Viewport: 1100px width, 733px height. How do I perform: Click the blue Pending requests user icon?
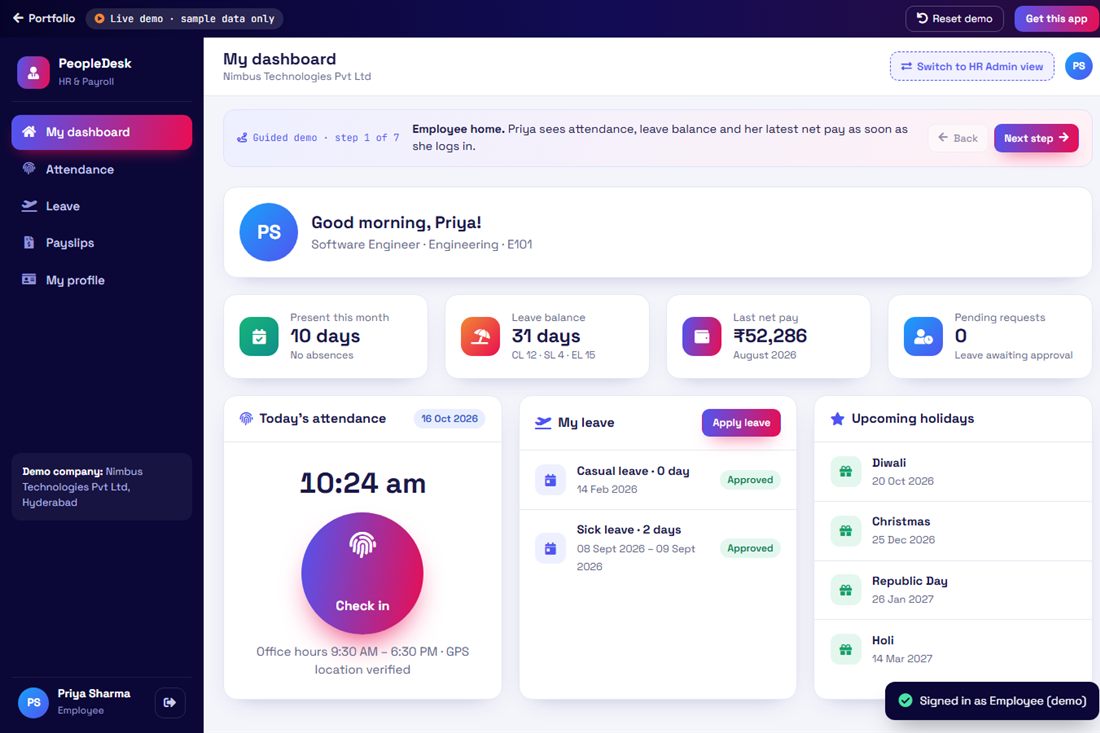coord(923,337)
